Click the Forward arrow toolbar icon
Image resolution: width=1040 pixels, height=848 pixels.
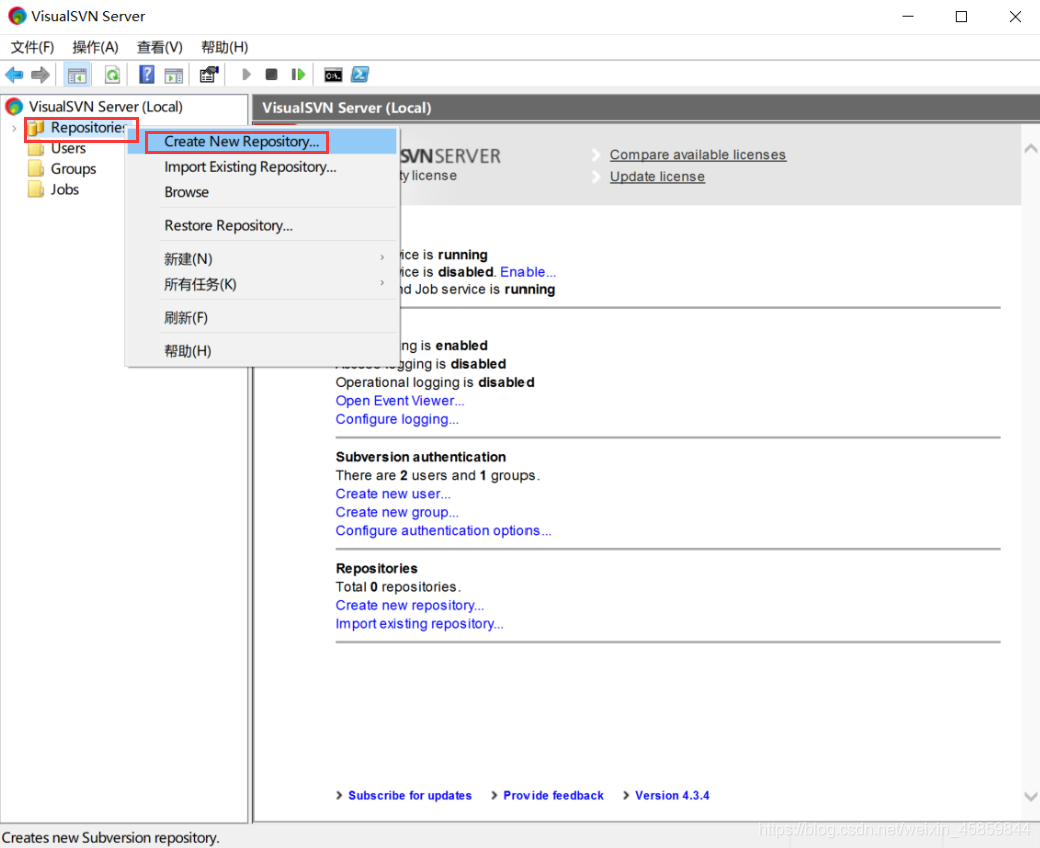coord(40,75)
